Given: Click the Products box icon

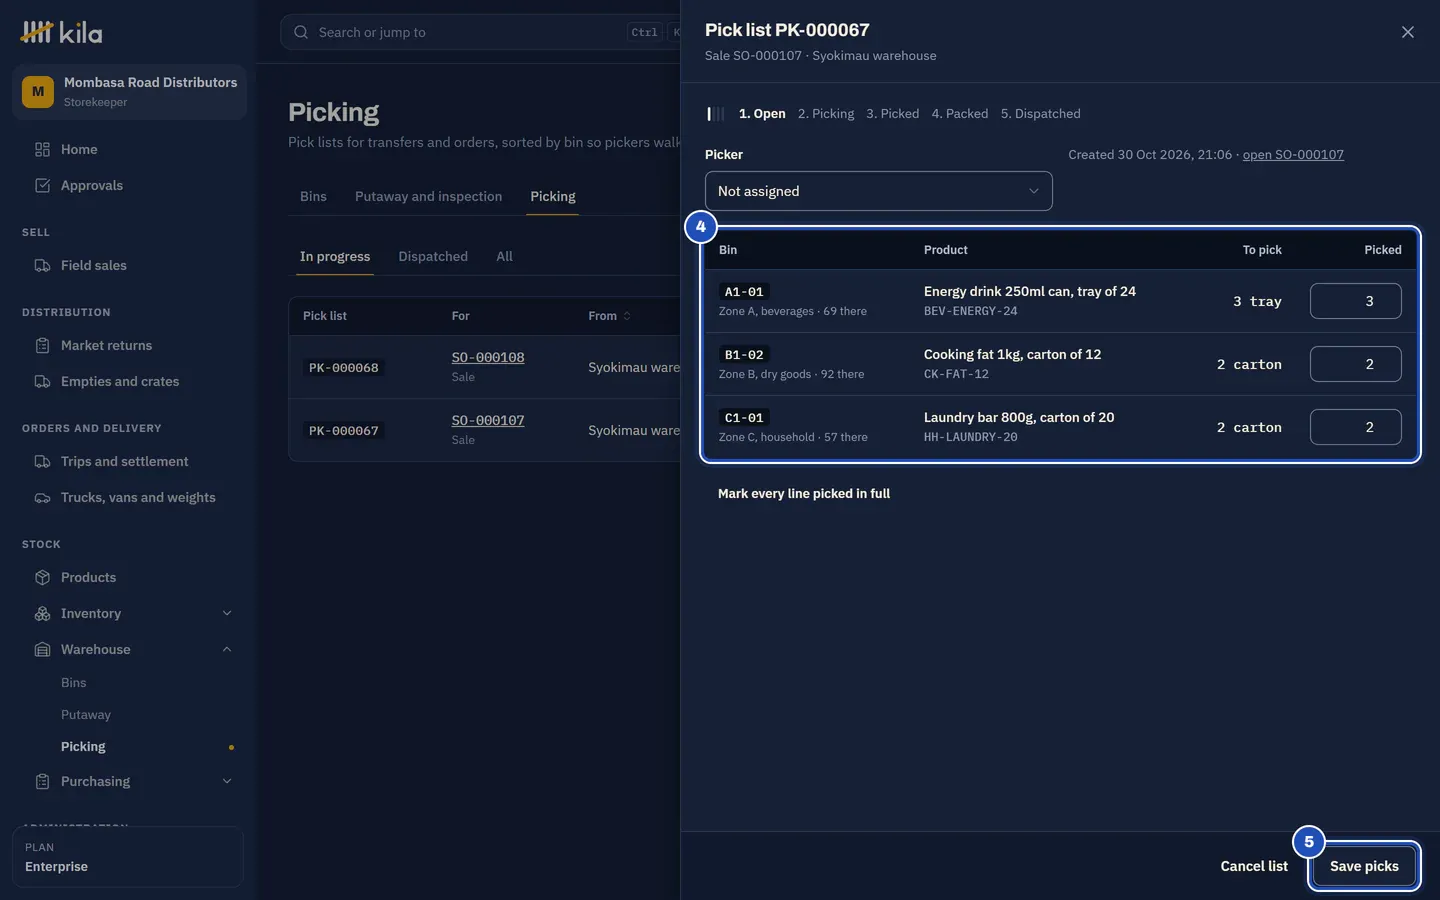Looking at the screenshot, I should click(42, 577).
